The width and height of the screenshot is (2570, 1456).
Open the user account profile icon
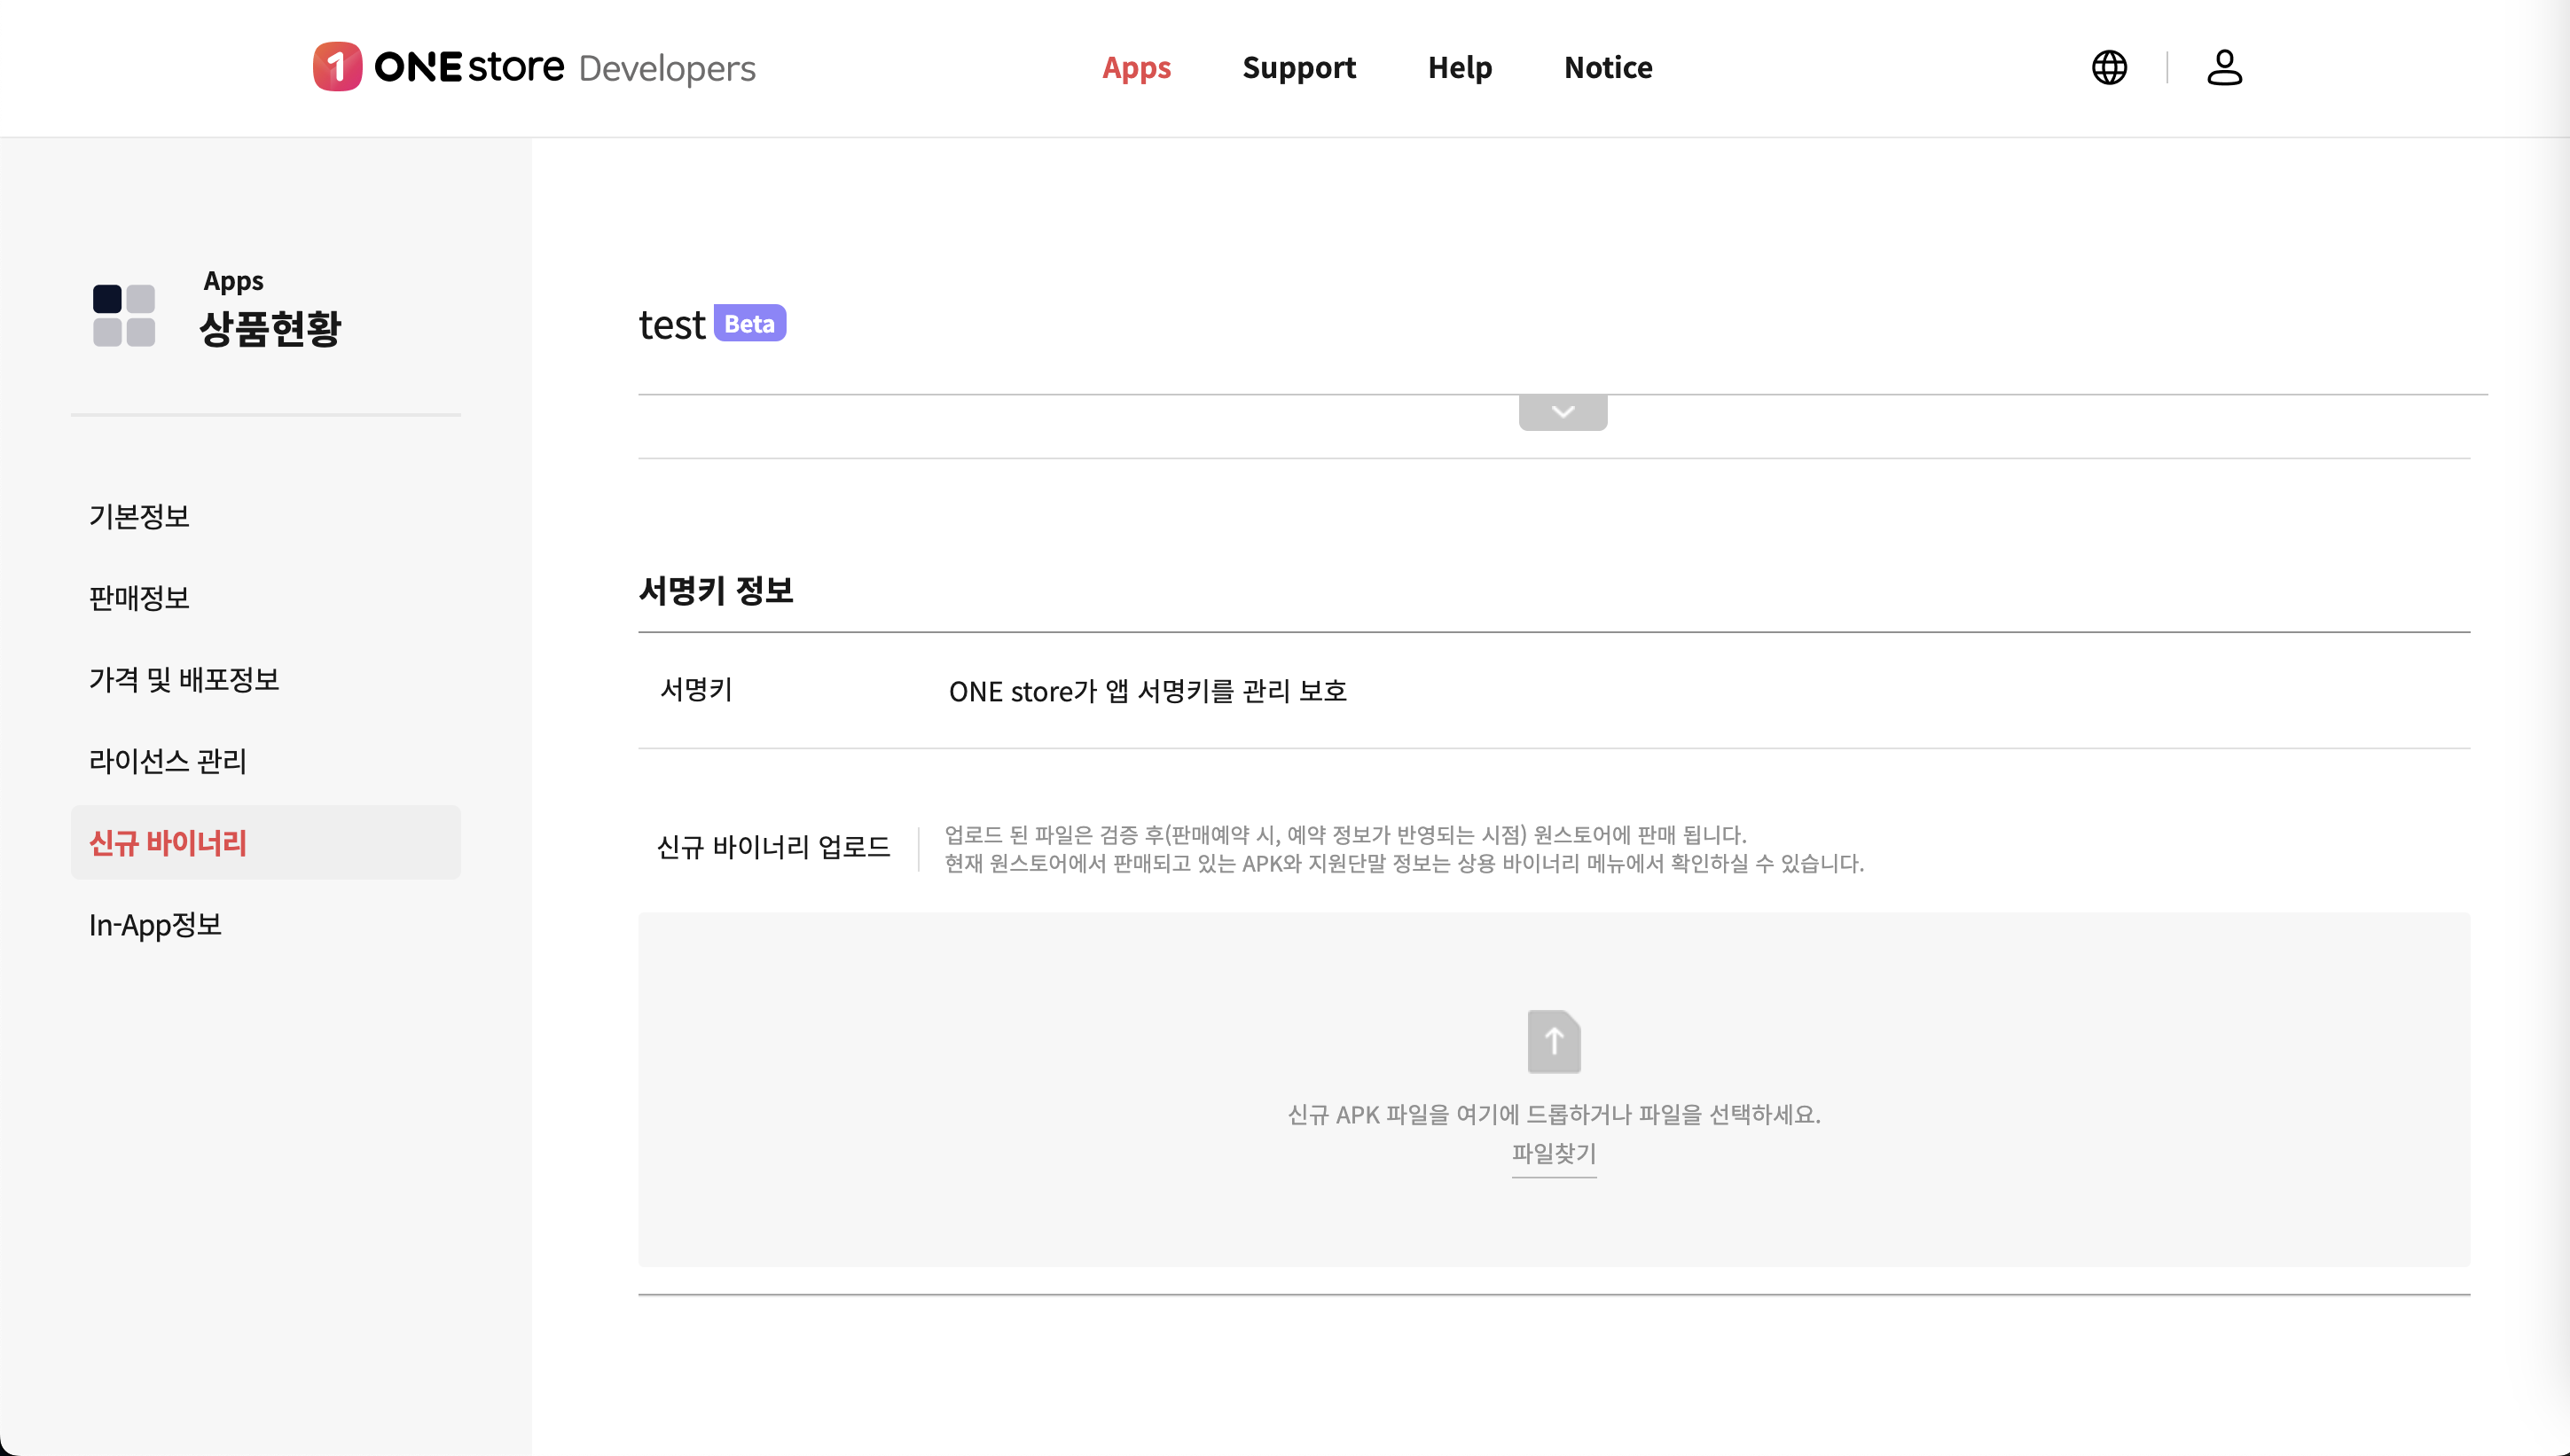tap(2224, 67)
